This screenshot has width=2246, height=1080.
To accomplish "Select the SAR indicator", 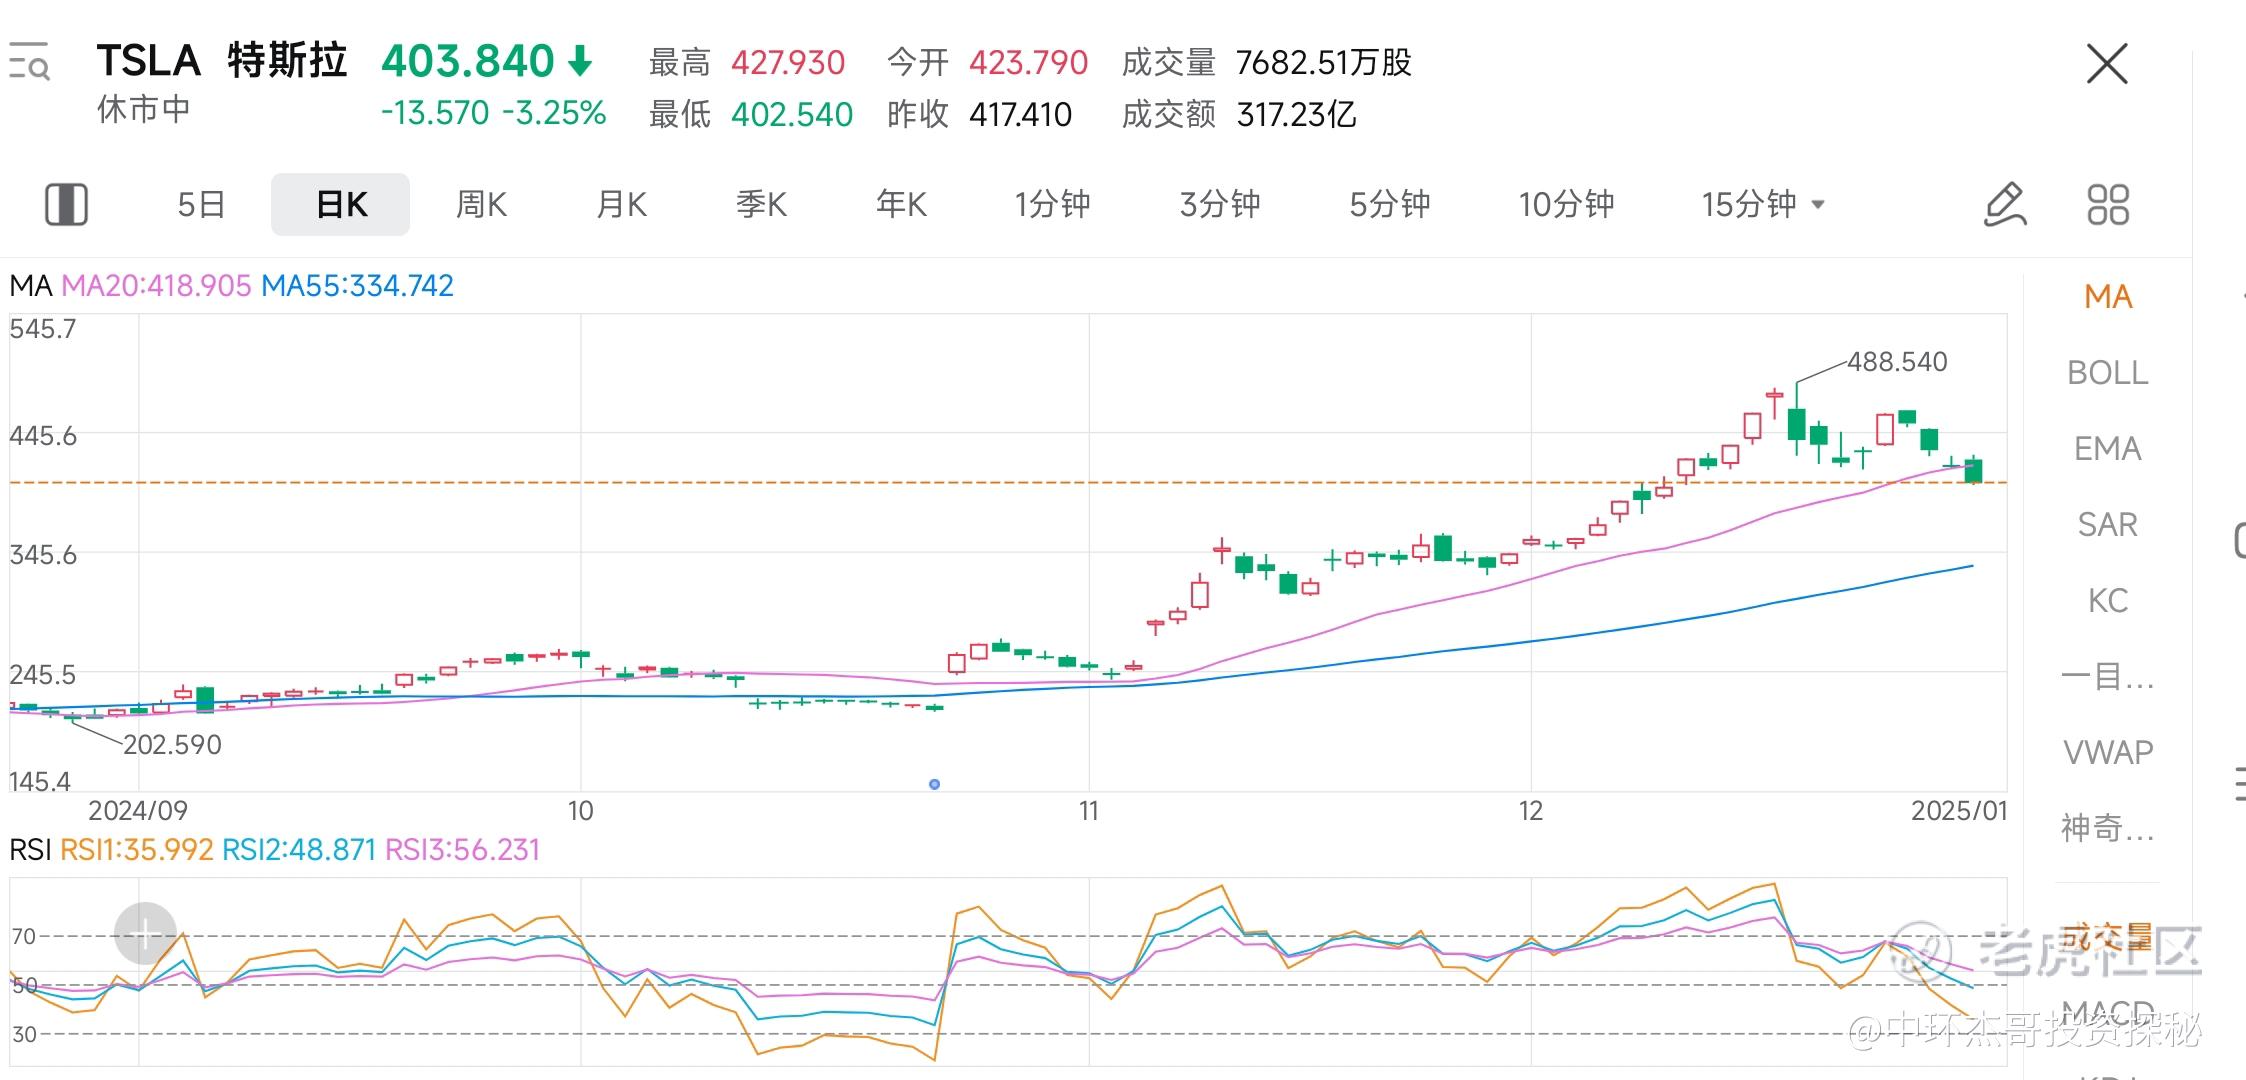I will (2108, 525).
